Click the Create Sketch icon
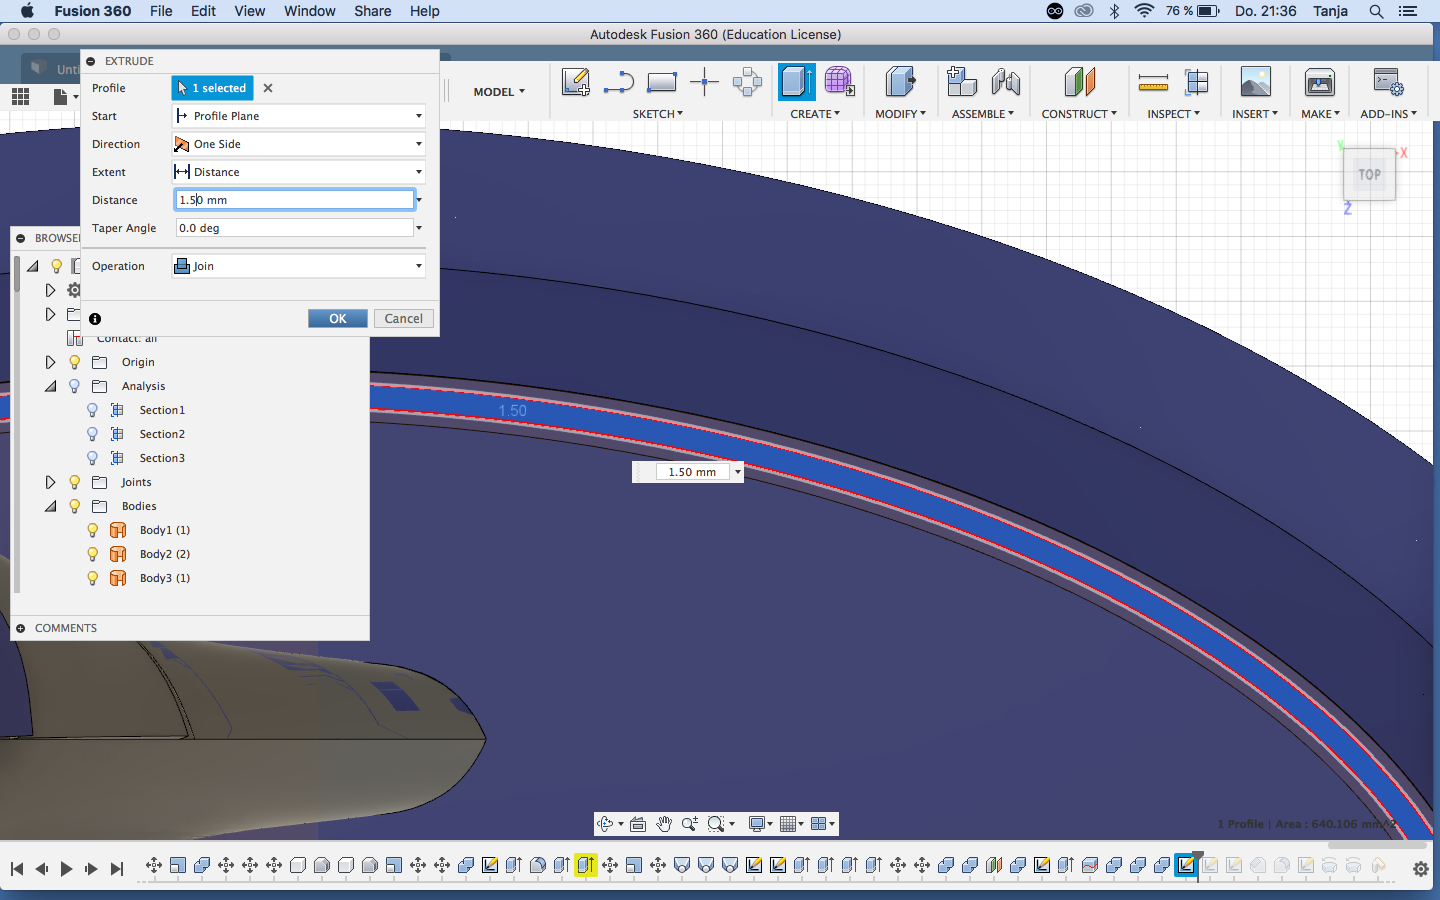1440x900 pixels. [x=575, y=82]
